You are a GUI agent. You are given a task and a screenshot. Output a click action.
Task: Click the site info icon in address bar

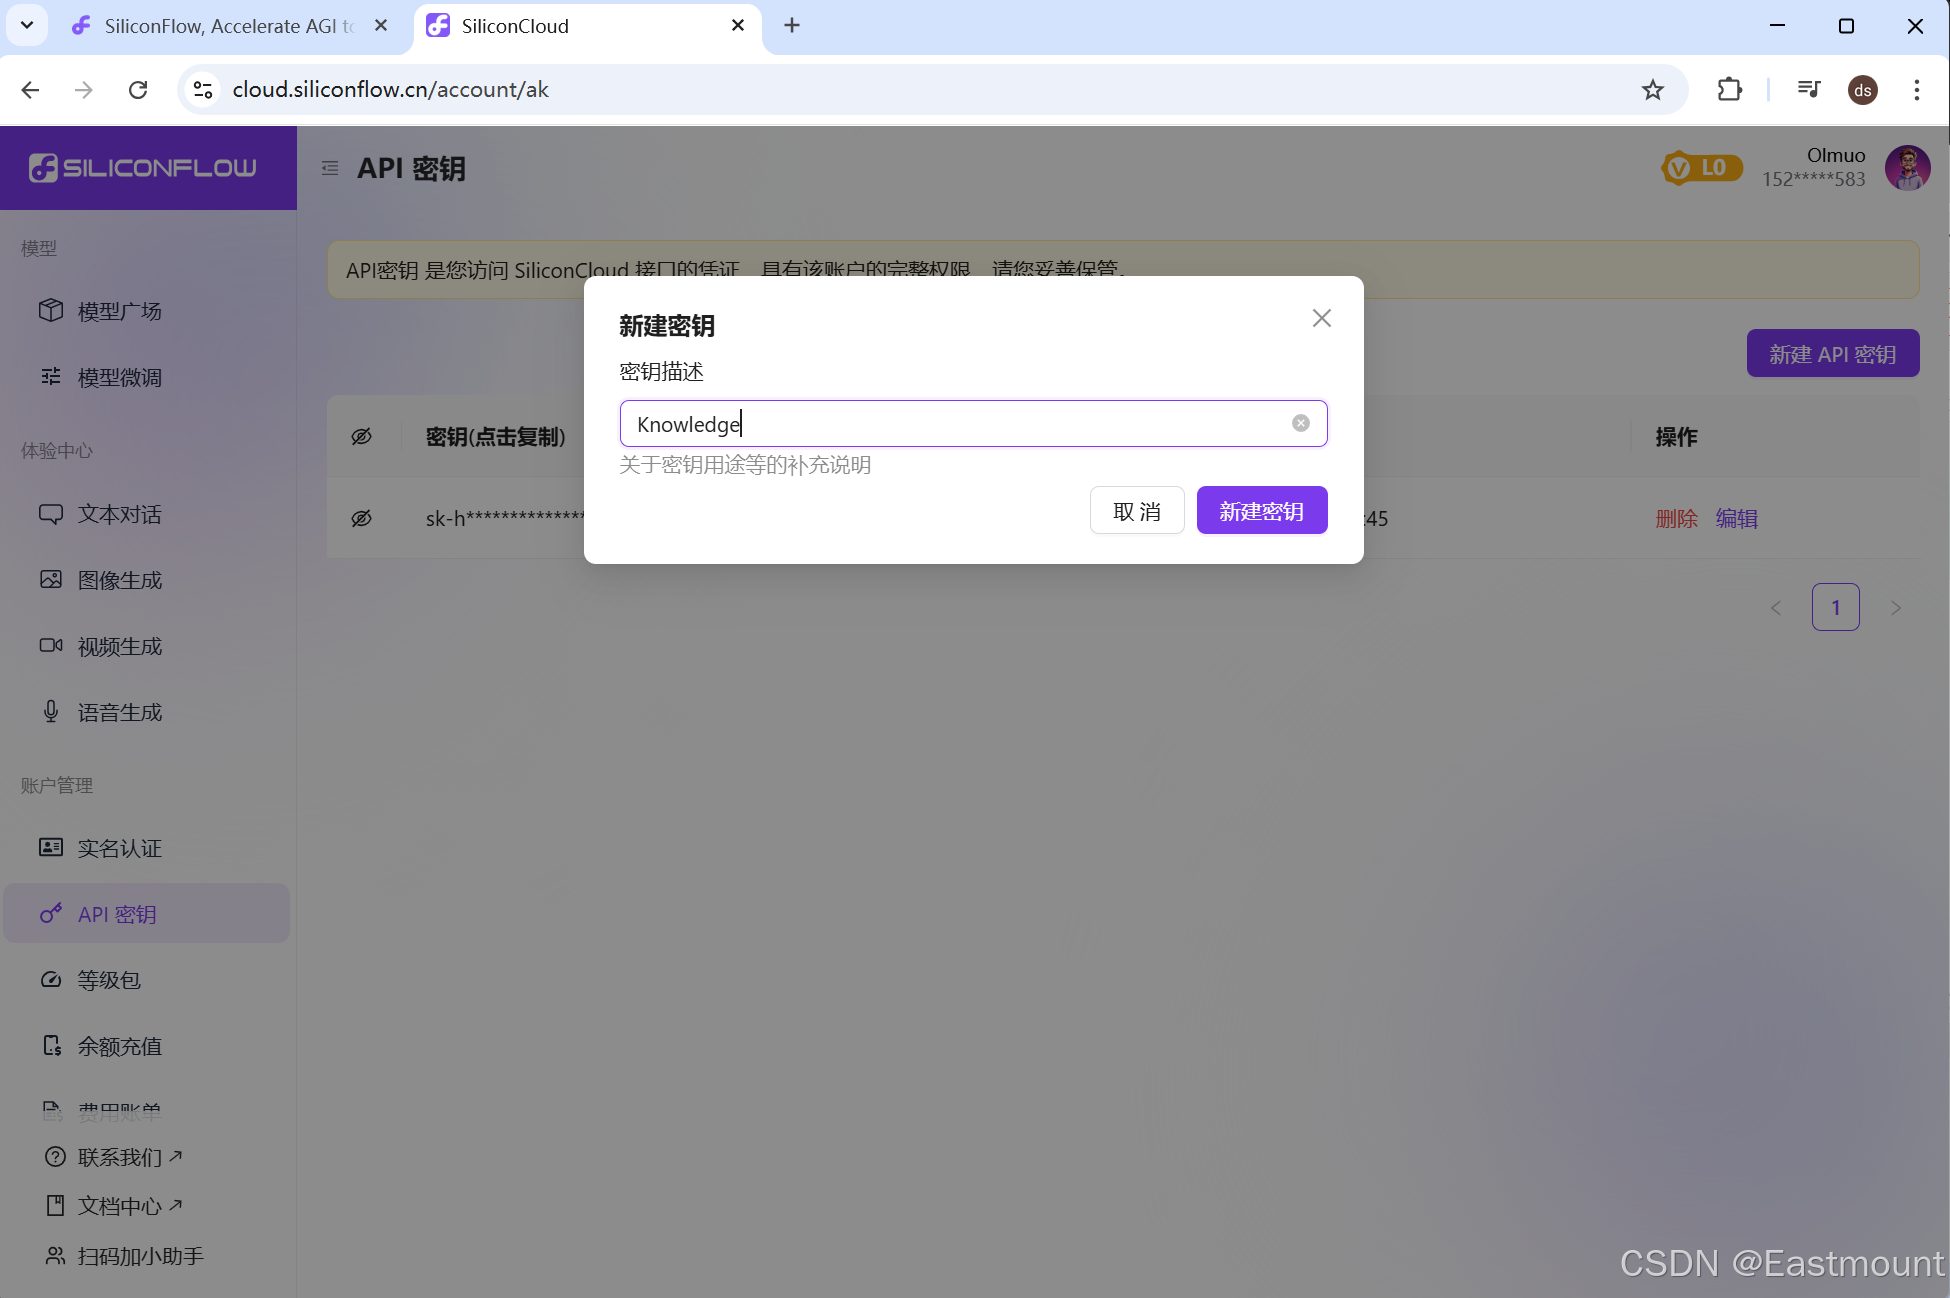tap(203, 90)
